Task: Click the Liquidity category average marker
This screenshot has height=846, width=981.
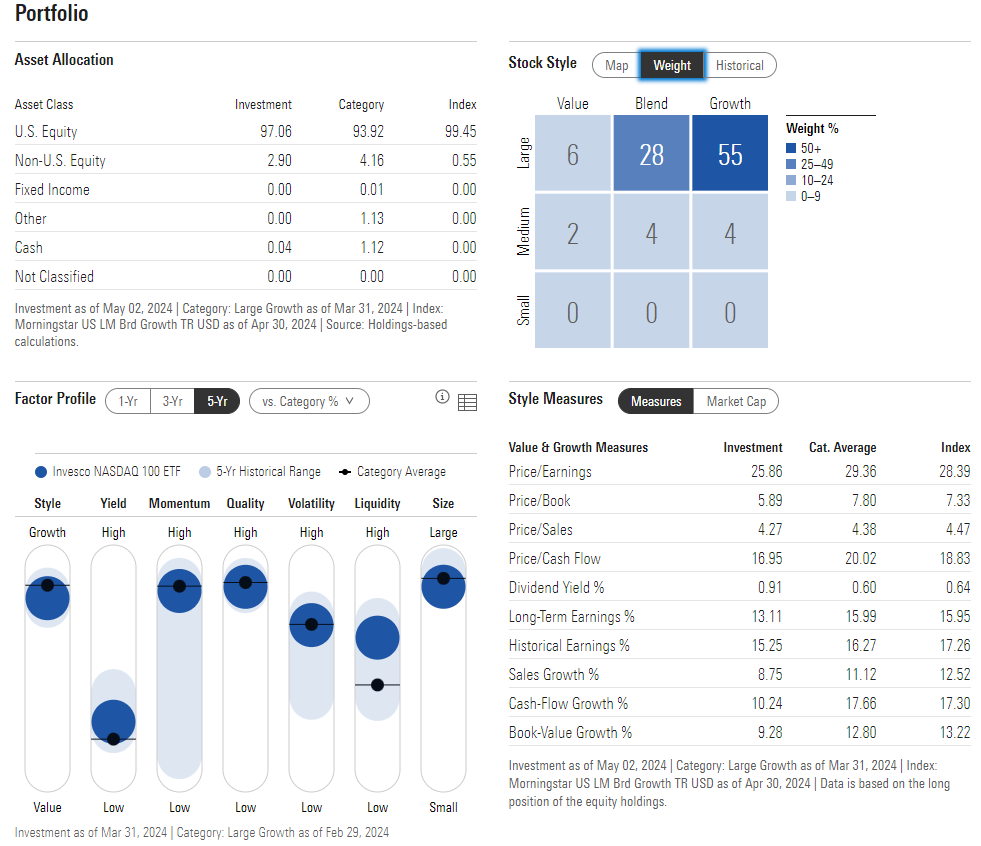Action: point(377,685)
